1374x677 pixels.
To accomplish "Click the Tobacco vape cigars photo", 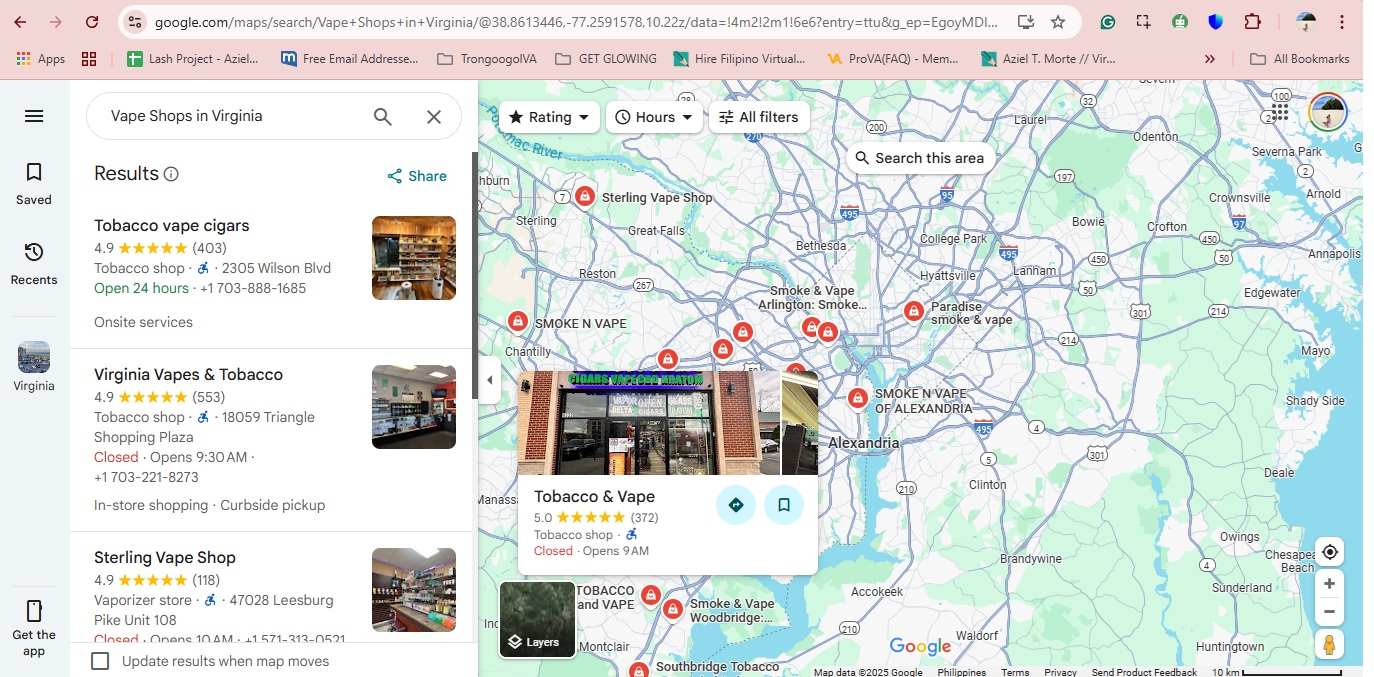I will point(414,258).
